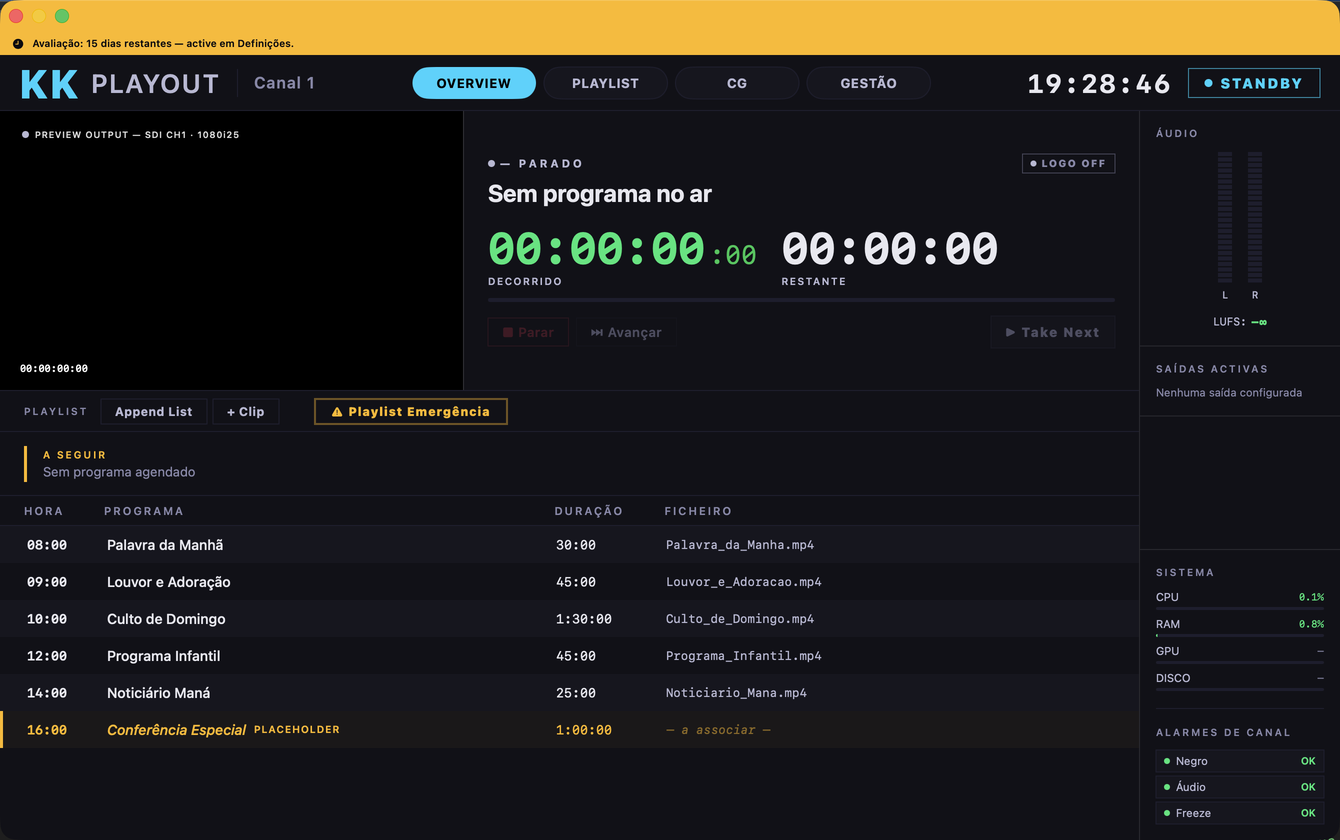Click the 19:28:46 clock display
This screenshot has width=1340, height=840.
coord(1099,84)
